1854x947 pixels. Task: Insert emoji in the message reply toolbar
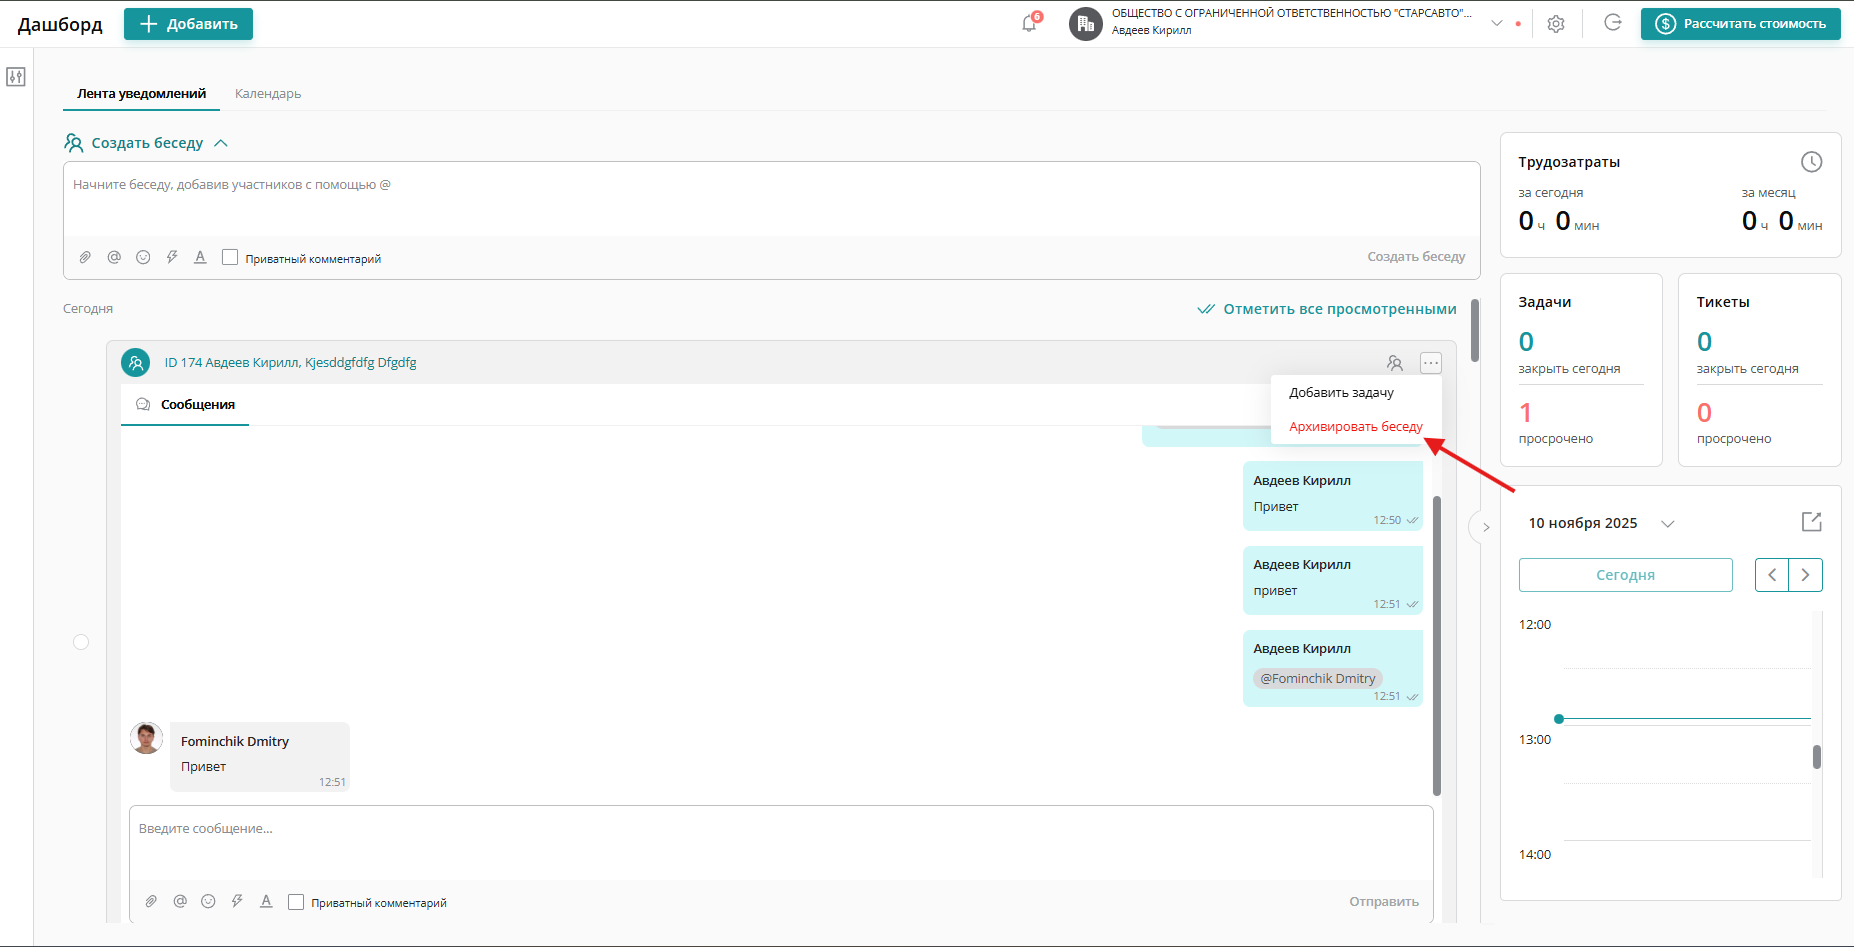click(x=208, y=902)
